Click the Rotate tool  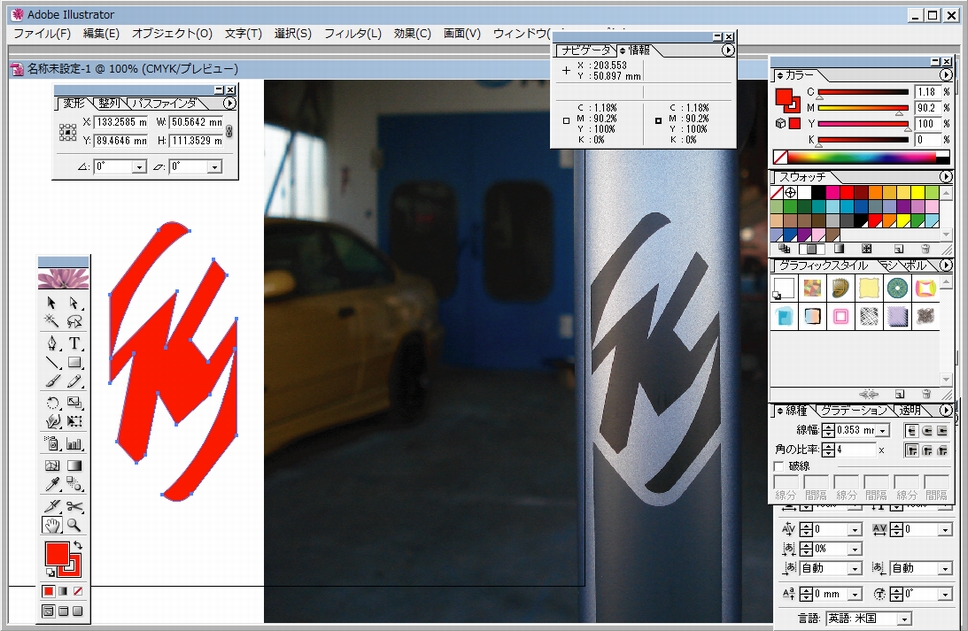coord(52,403)
